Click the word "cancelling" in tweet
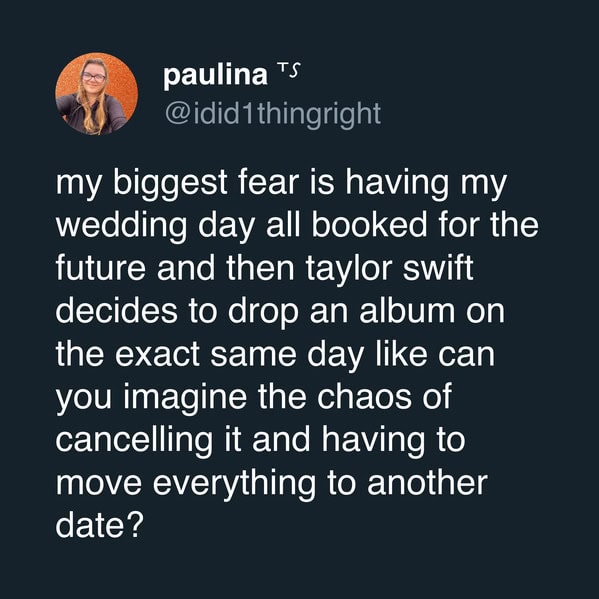 (x=134, y=441)
